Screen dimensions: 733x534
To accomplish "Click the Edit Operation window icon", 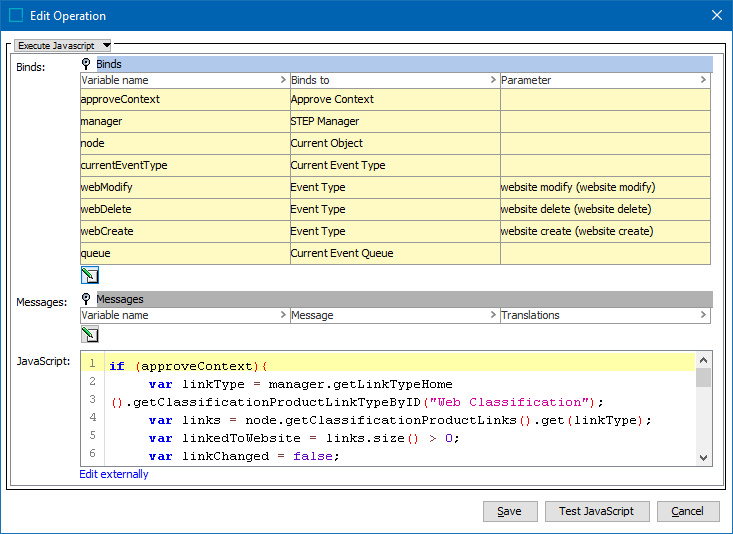I will pos(16,15).
